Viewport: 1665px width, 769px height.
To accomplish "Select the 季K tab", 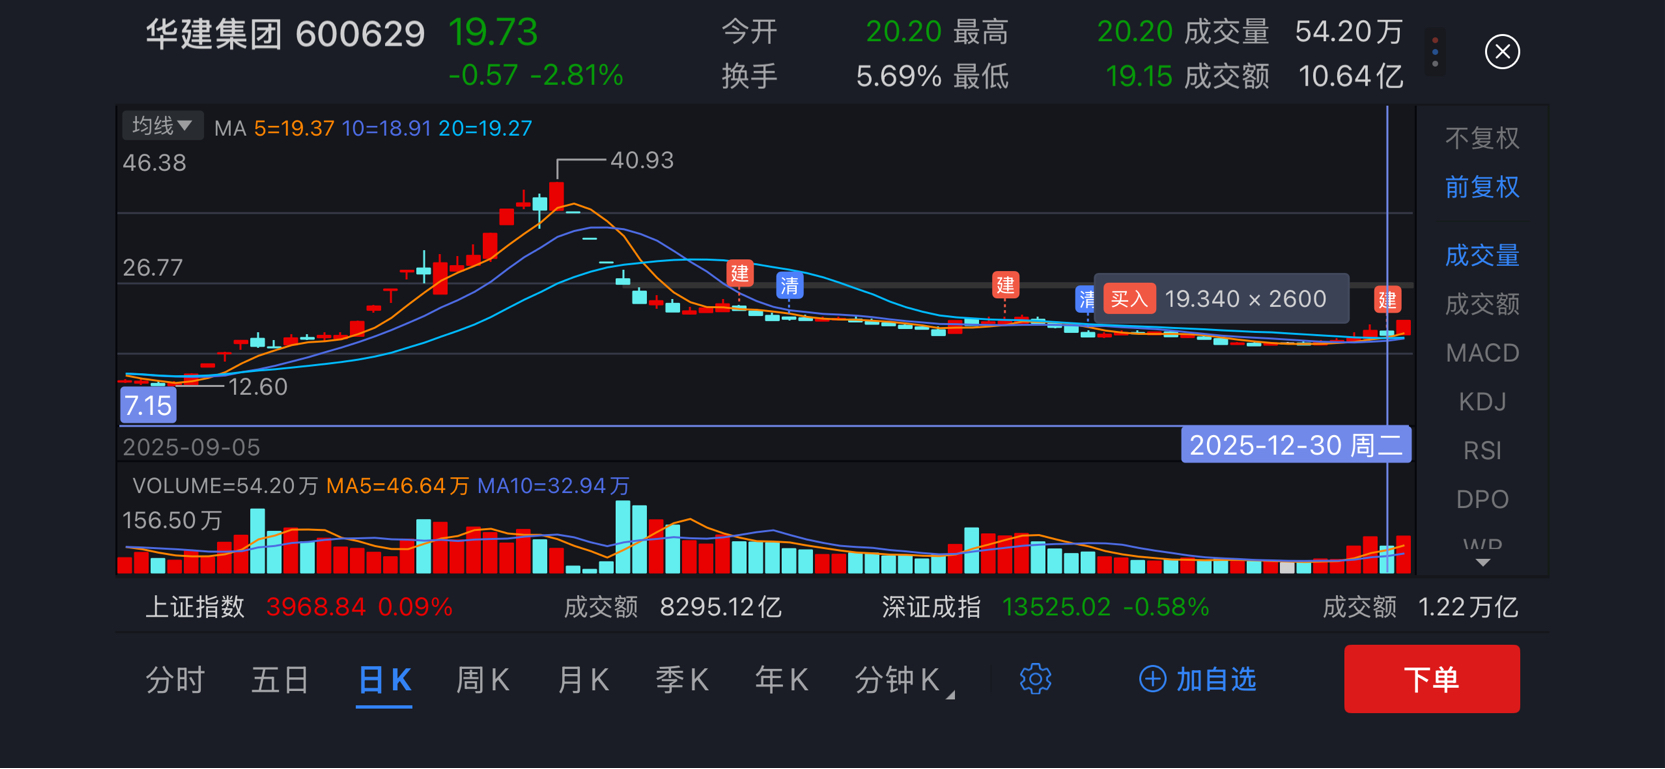I will [682, 680].
